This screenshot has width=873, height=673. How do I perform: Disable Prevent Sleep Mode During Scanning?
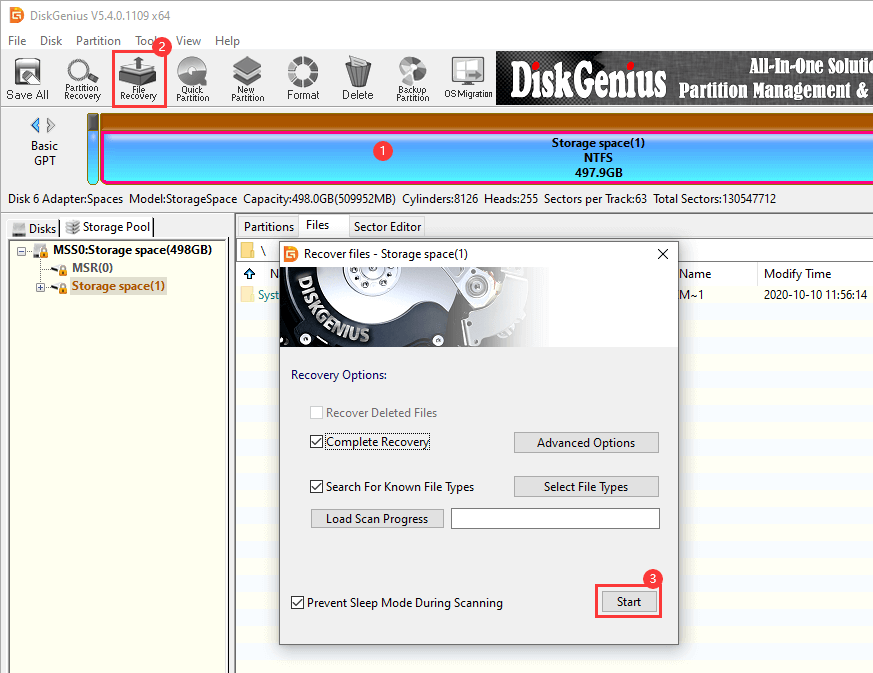[x=297, y=603]
